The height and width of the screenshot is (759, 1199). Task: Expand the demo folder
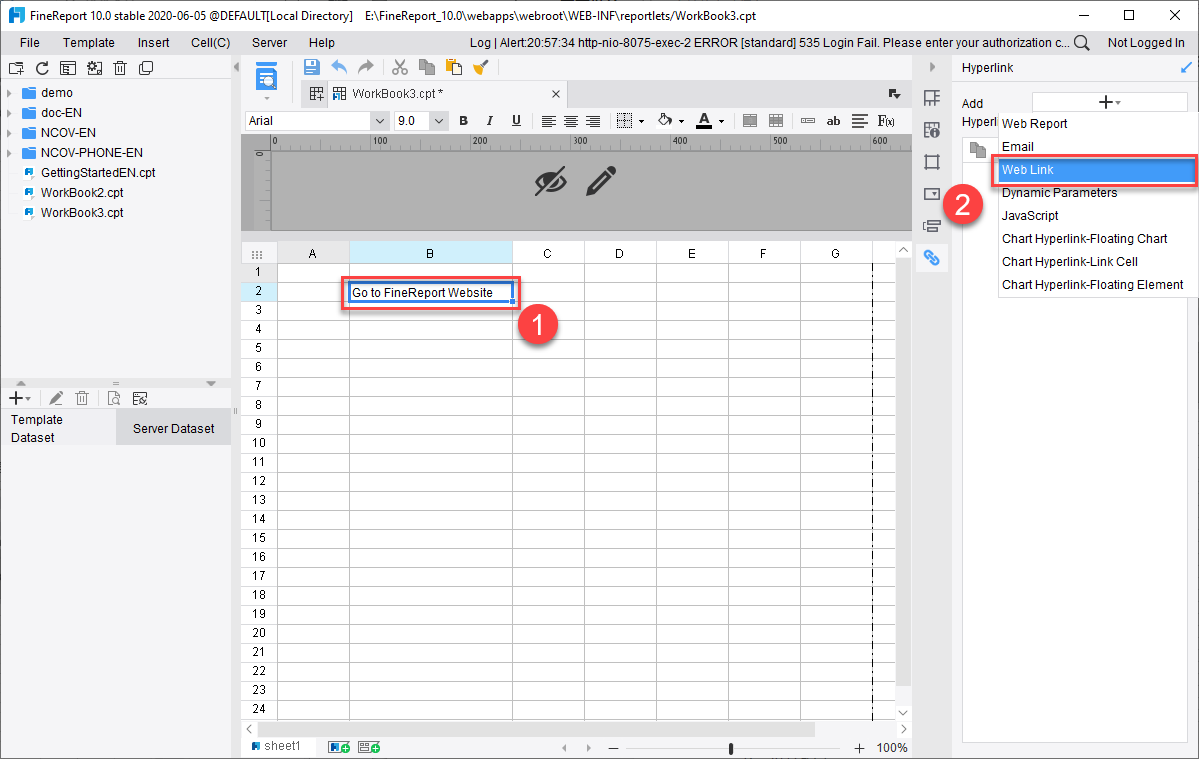[9, 92]
